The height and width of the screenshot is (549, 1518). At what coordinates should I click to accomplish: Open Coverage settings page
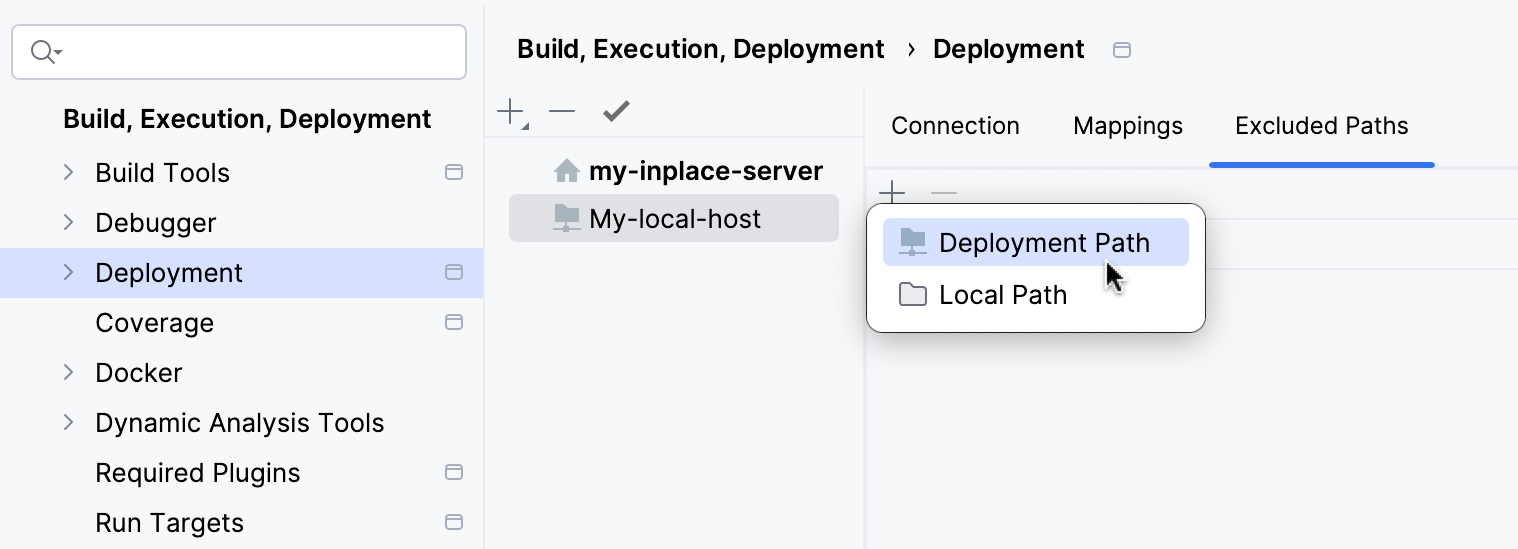[154, 323]
